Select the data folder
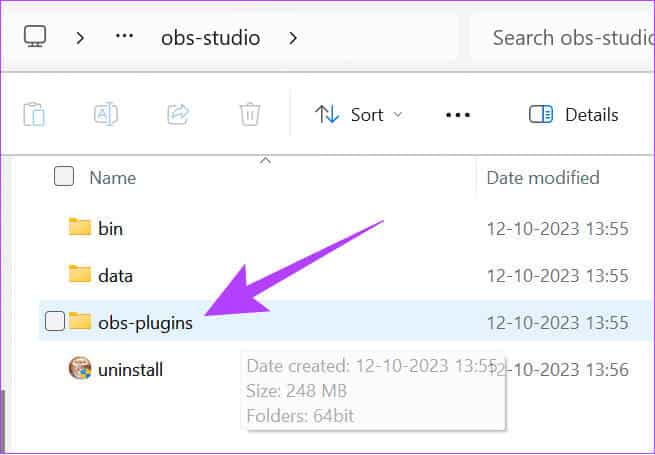The height and width of the screenshot is (455, 655). [x=115, y=276]
